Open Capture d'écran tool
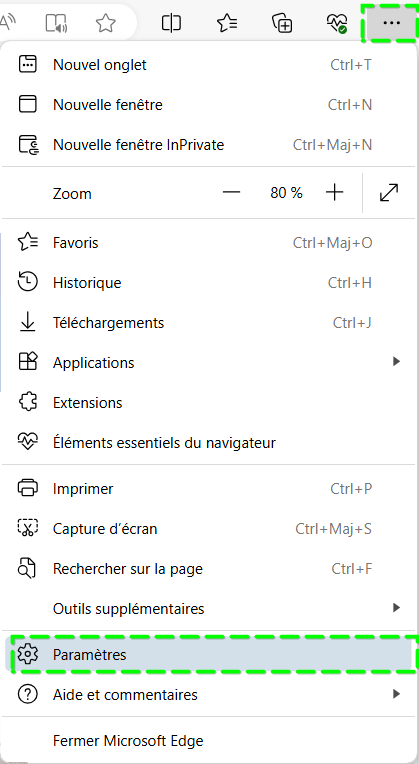Screen dimensions: 419x764 point(210,529)
